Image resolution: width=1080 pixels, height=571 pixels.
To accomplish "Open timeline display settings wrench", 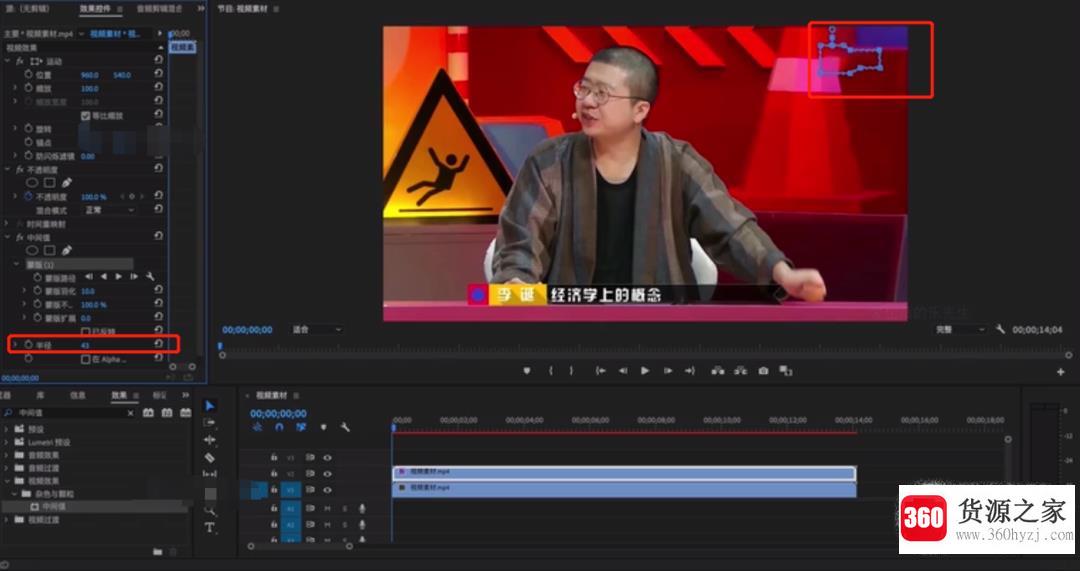I will (x=345, y=427).
